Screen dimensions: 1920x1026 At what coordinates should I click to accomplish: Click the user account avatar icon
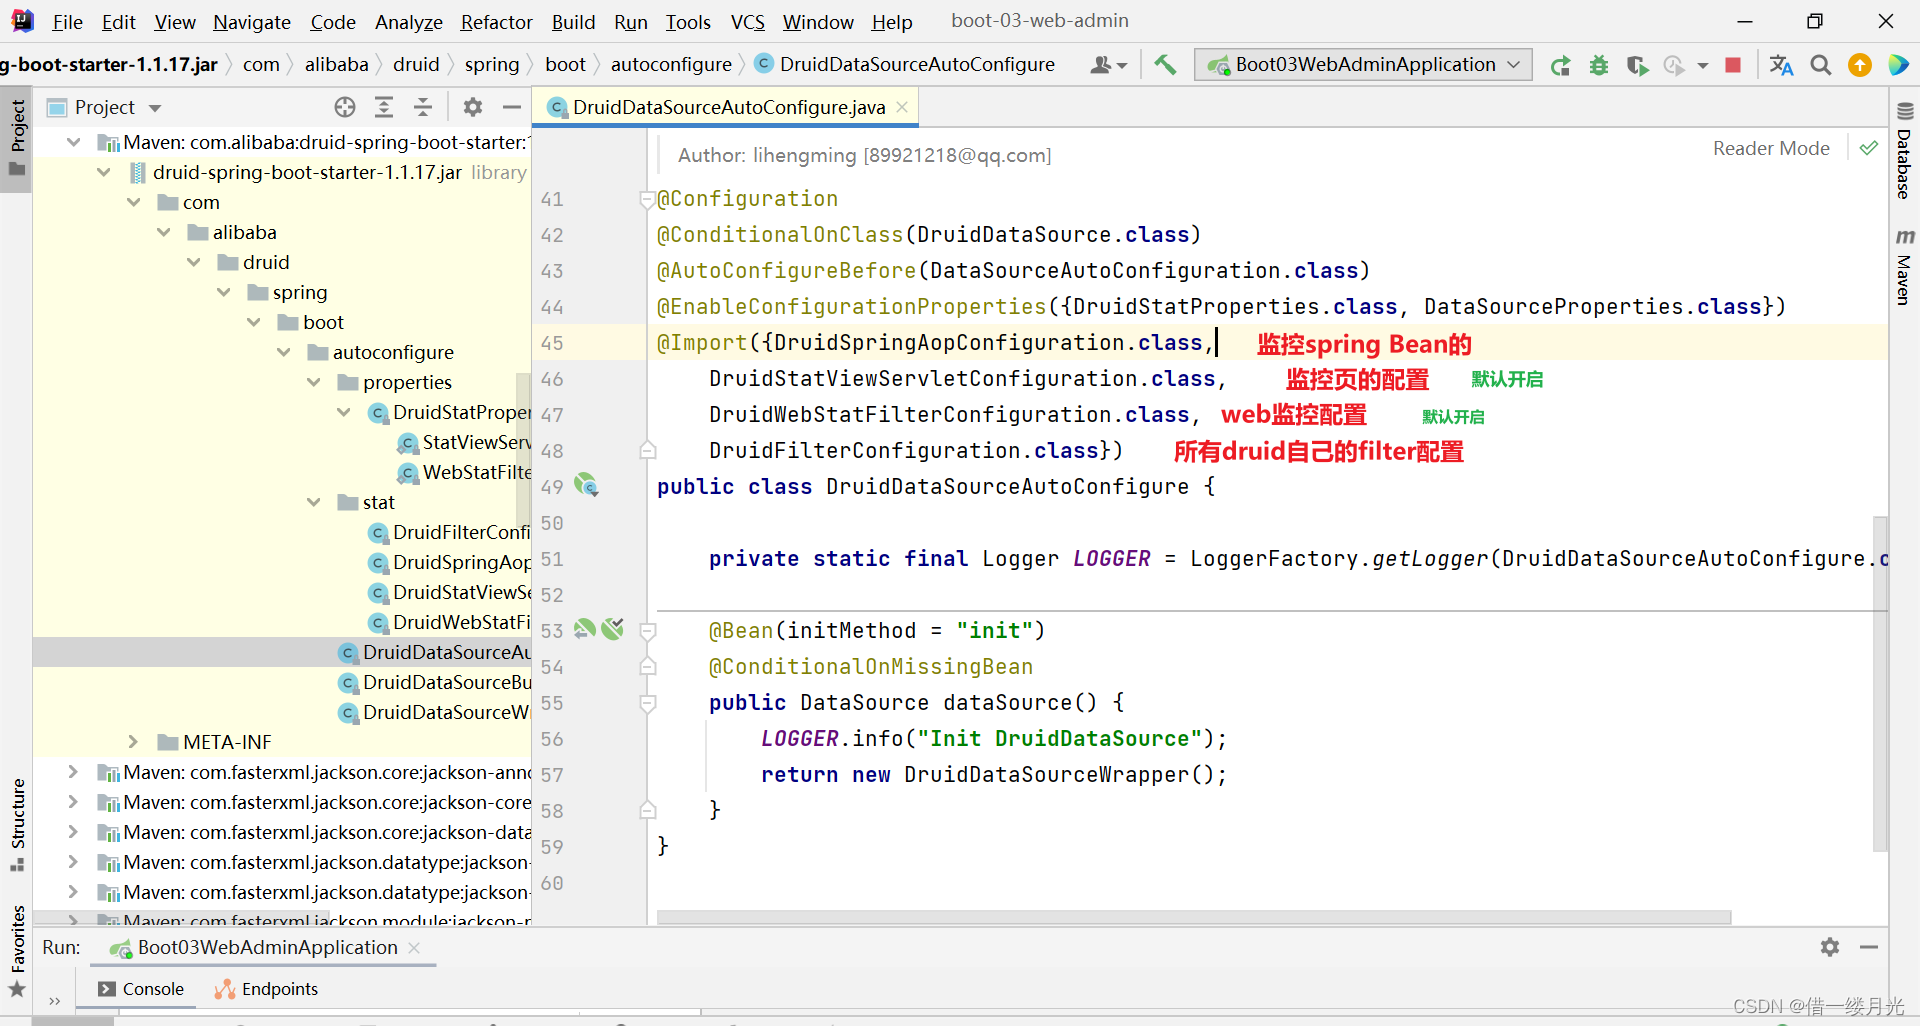click(x=1102, y=66)
